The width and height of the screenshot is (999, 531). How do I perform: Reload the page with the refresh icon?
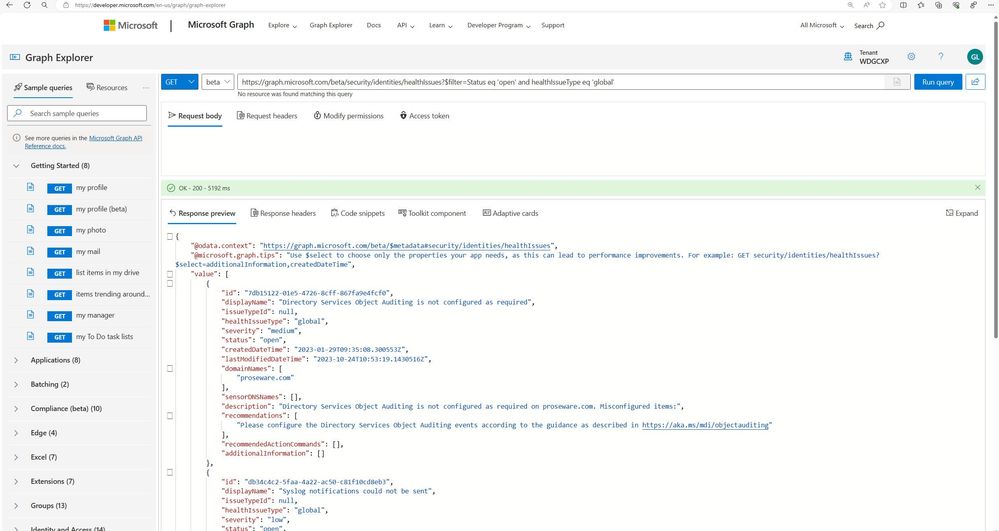[x=27, y=4]
